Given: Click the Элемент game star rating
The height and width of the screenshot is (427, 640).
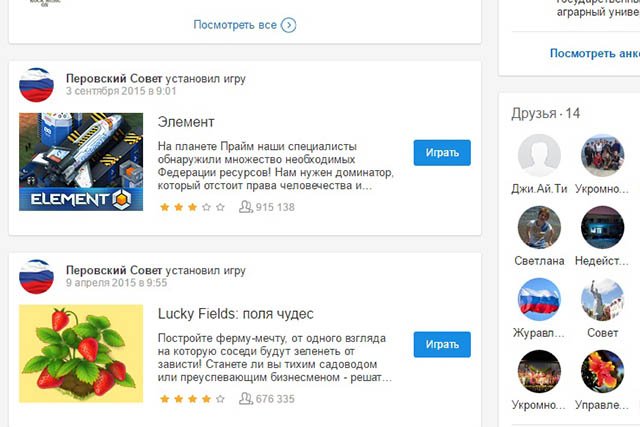Looking at the screenshot, I should click(x=192, y=207).
